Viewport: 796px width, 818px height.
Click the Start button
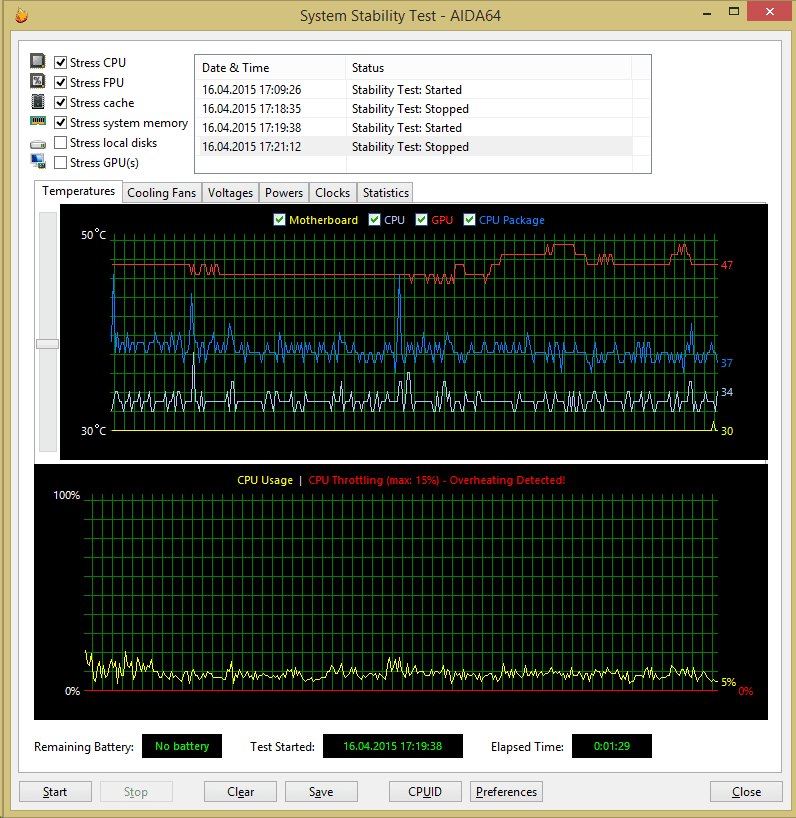click(55, 791)
